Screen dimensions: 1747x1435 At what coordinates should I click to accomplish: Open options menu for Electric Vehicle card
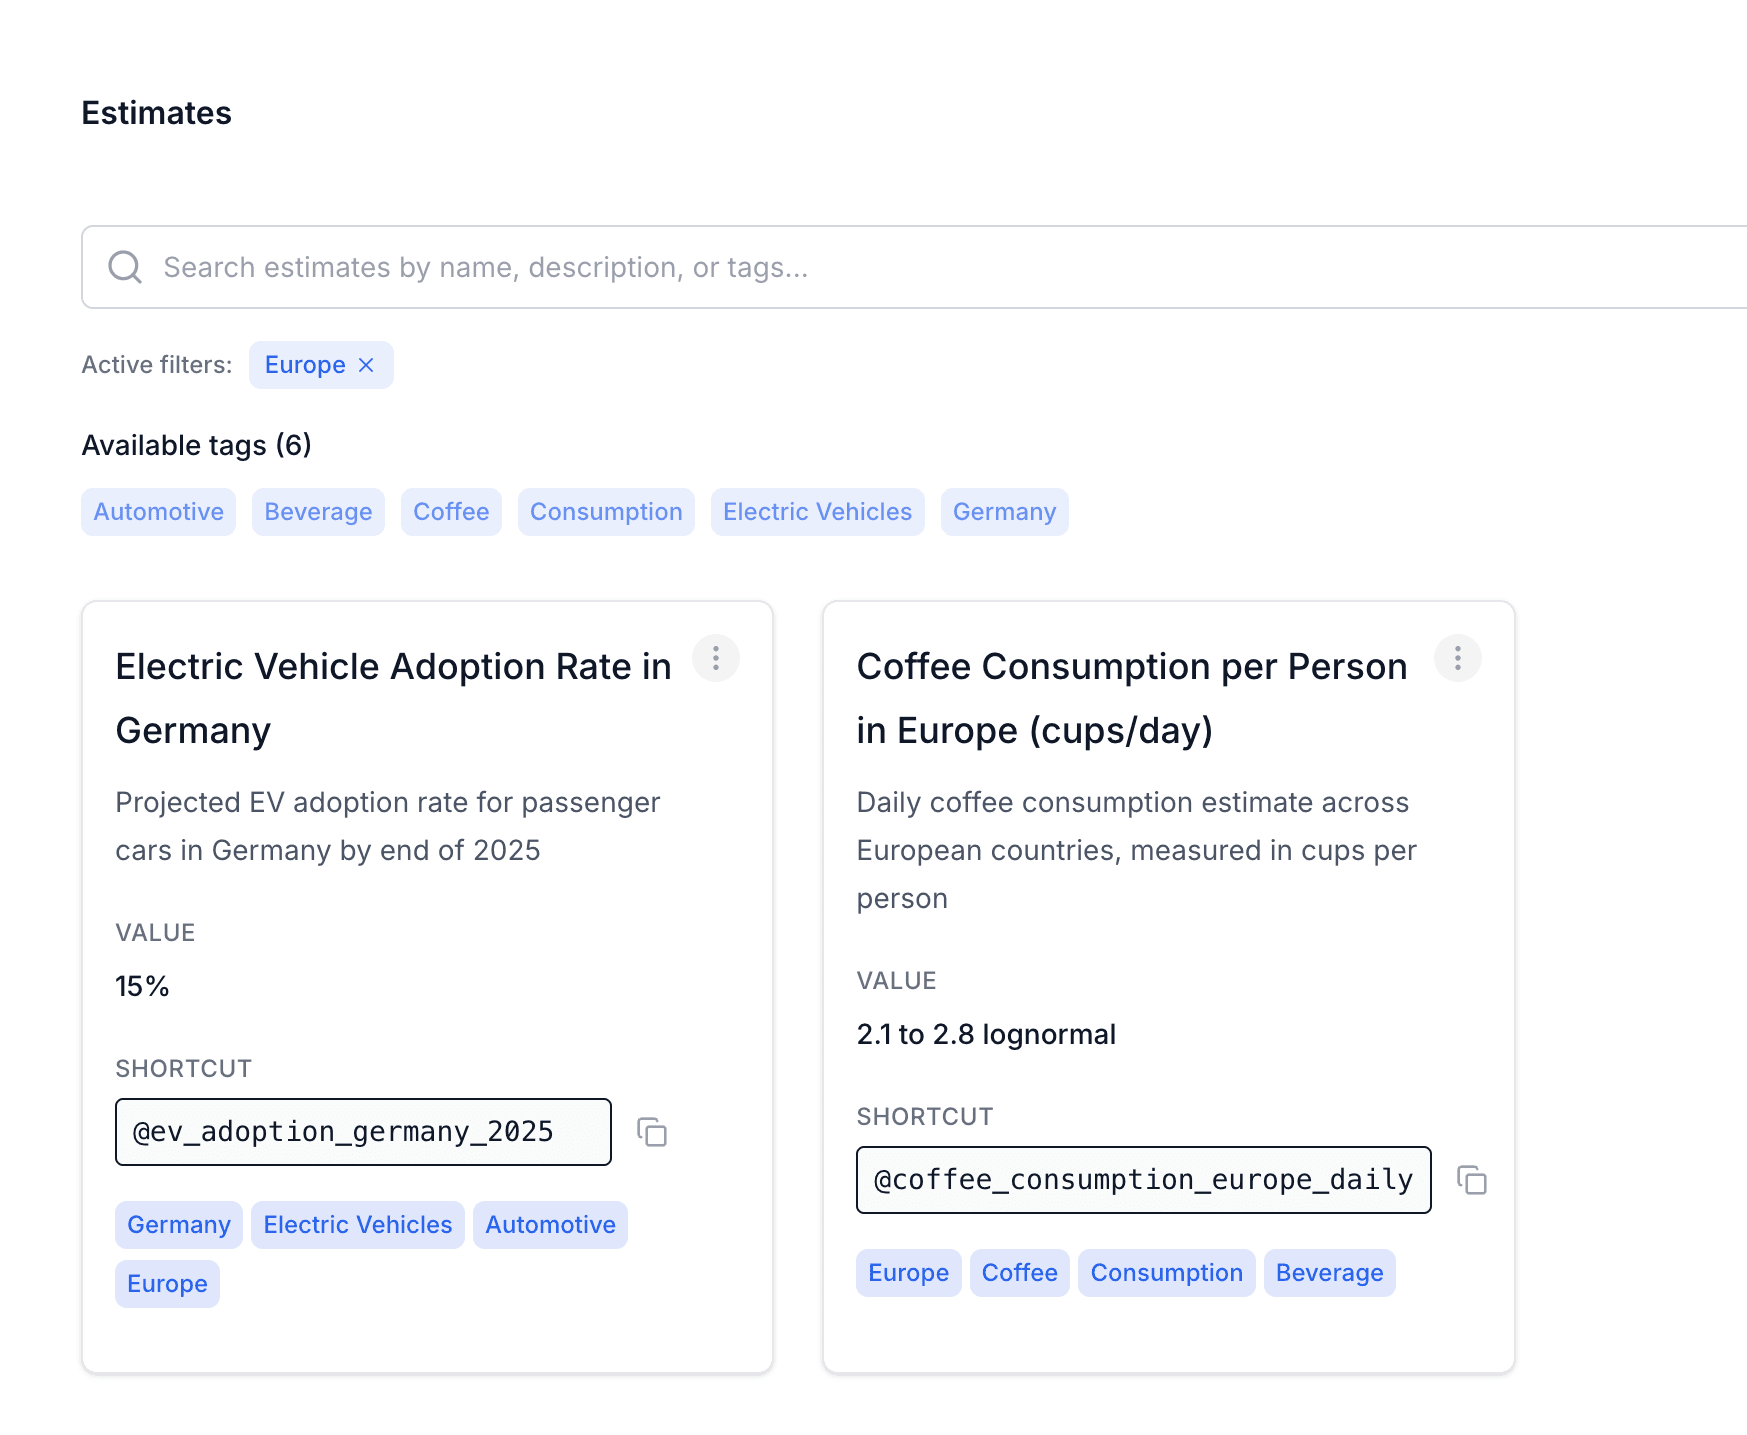pos(716,658)
